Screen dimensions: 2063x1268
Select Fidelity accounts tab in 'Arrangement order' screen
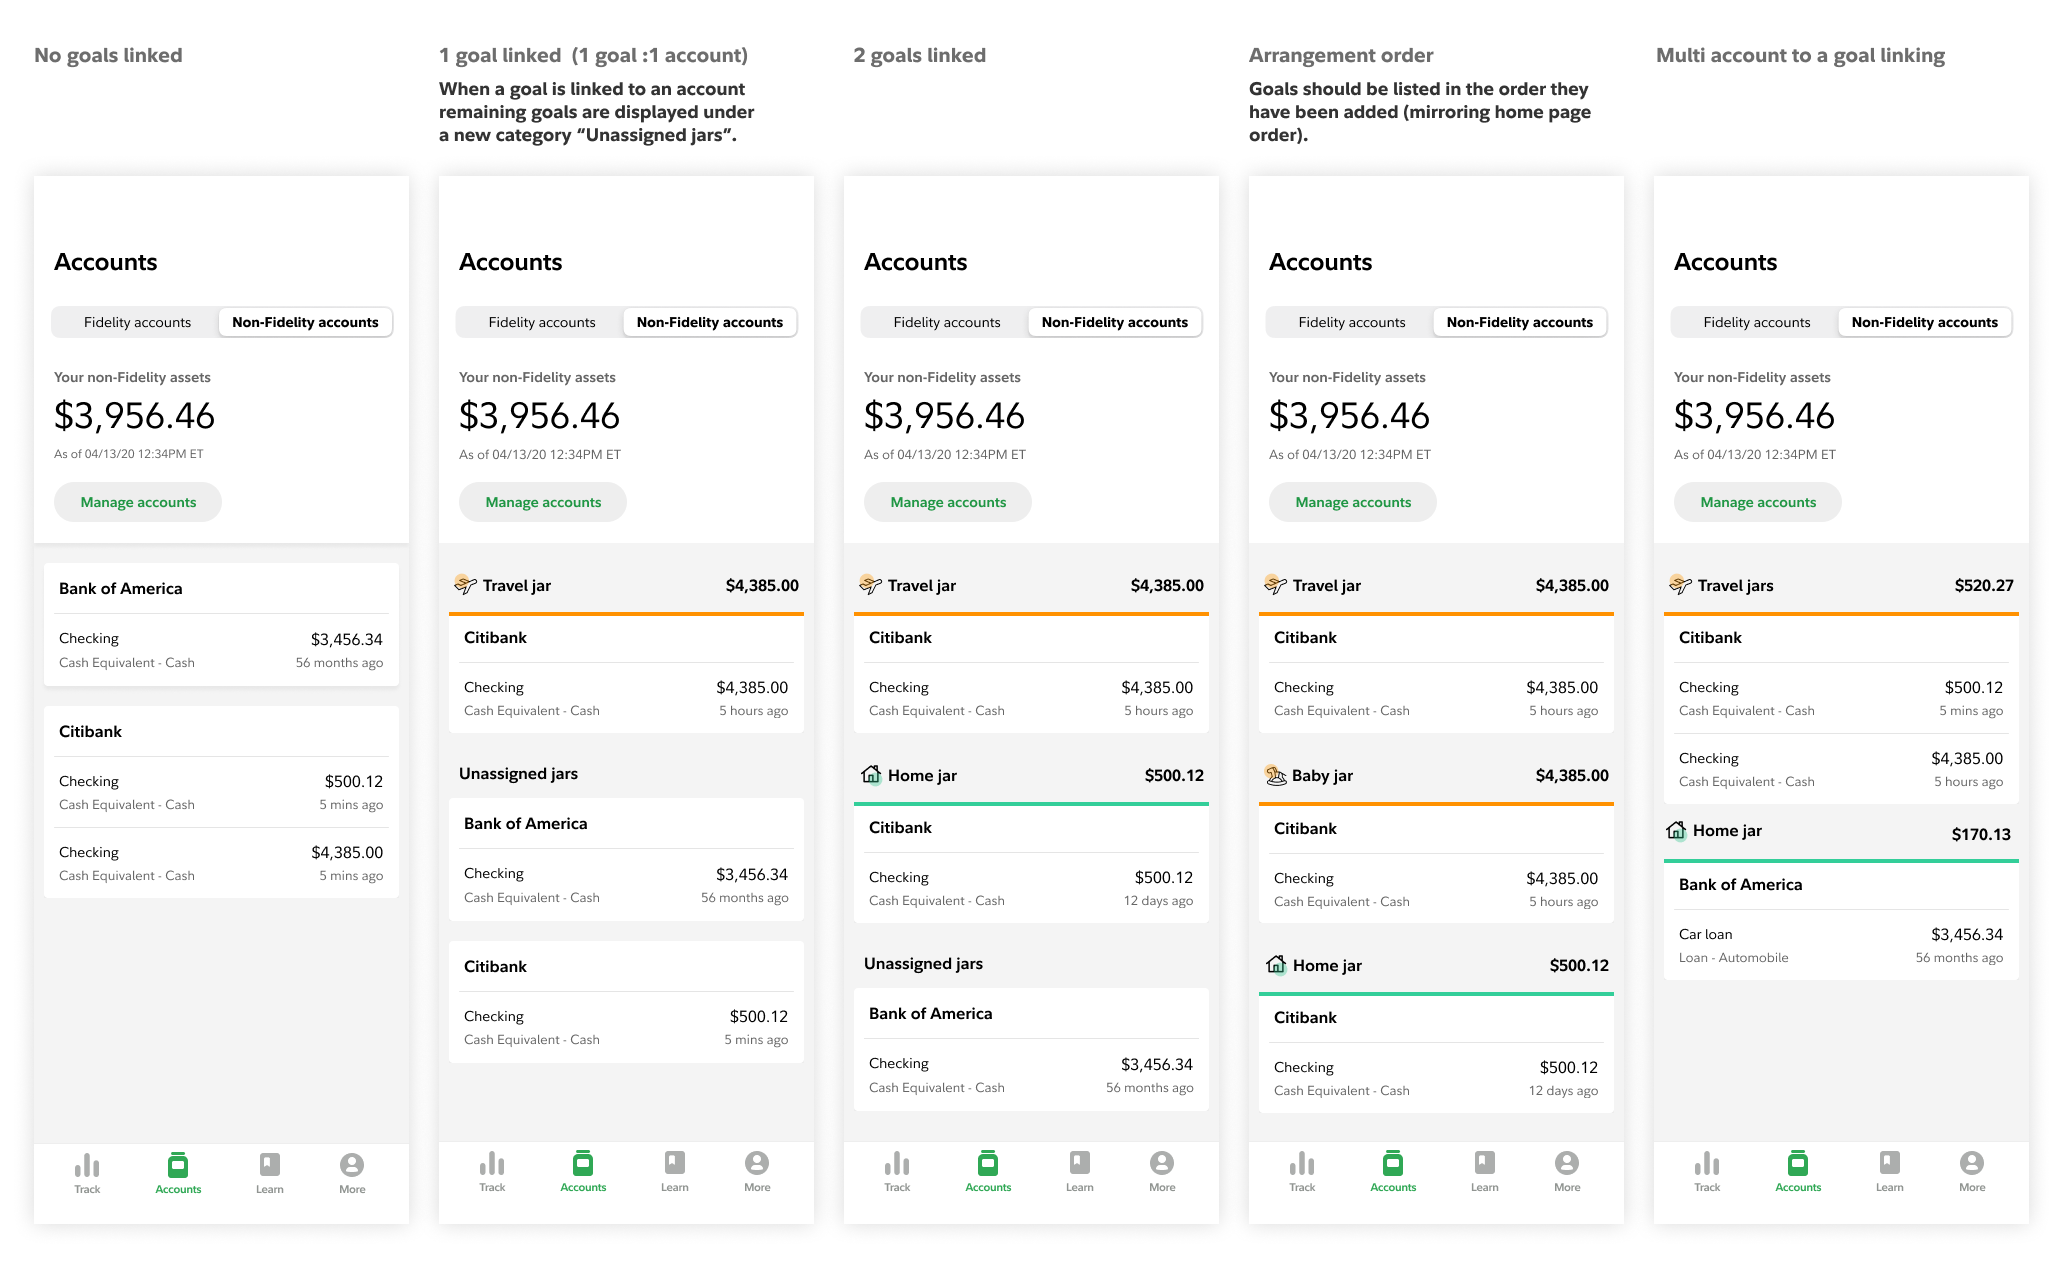(x=1351, y=322)
